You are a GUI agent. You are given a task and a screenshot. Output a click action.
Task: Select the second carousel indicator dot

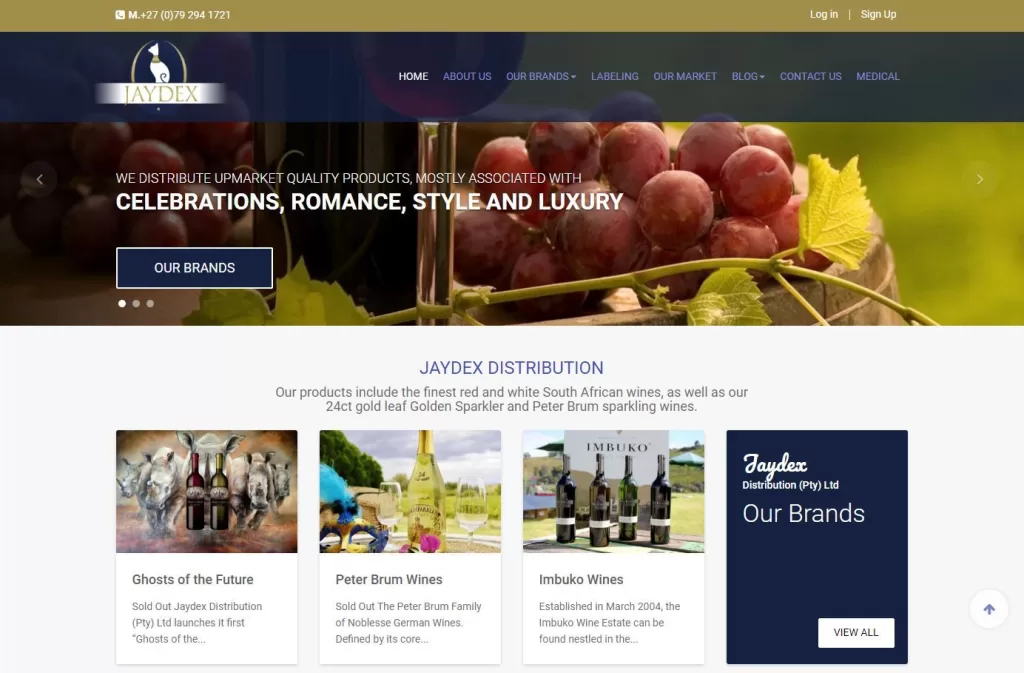coord(136,304)
